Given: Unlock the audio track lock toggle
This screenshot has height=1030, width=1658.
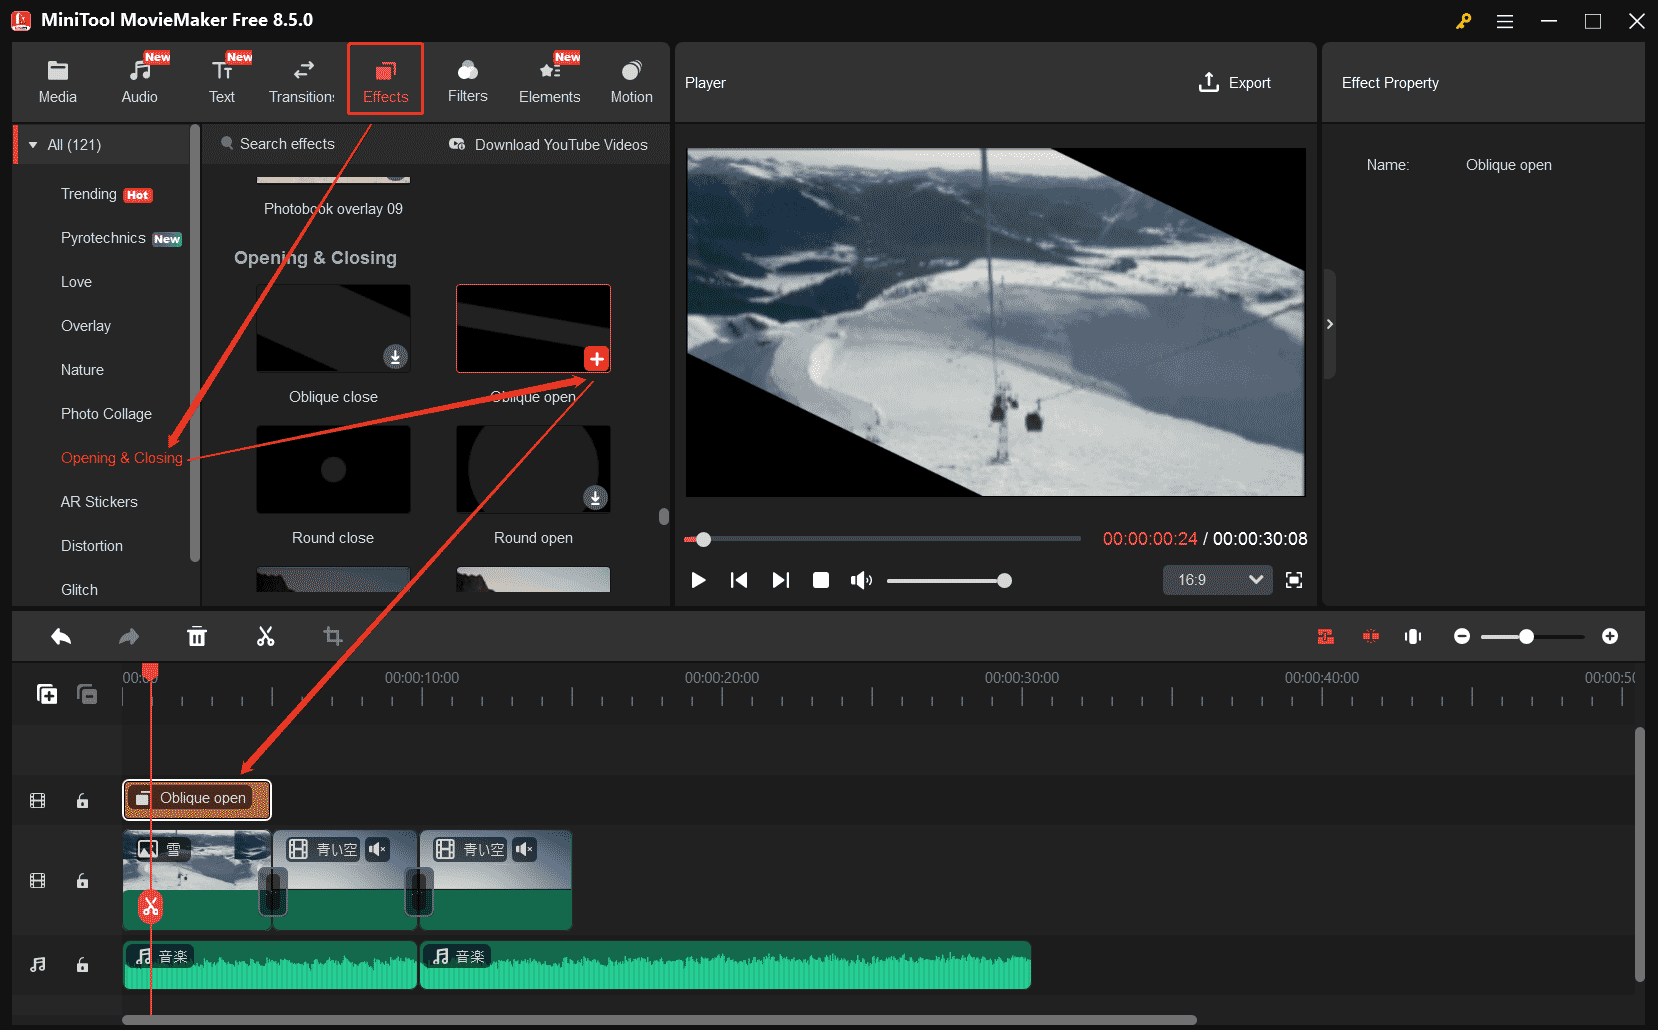Looking at the screenshot, I should [x=83, y=965].
